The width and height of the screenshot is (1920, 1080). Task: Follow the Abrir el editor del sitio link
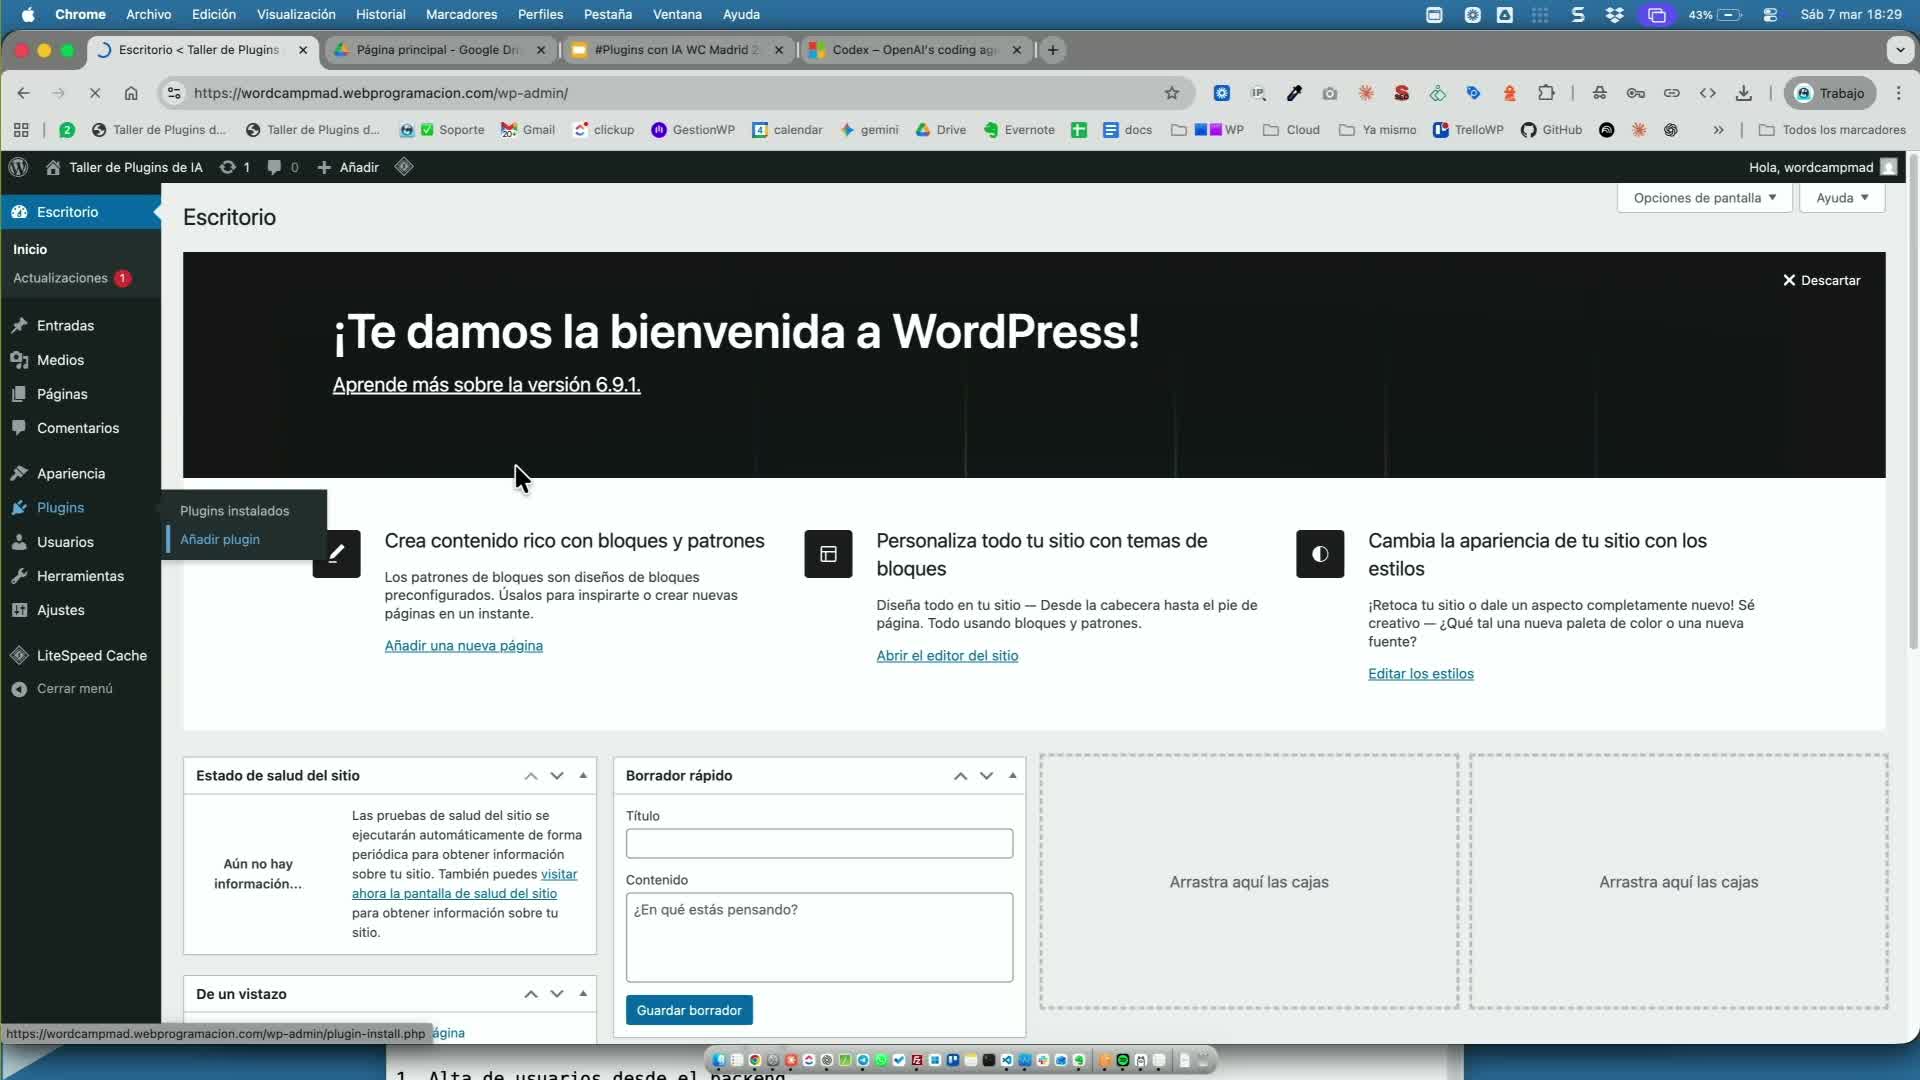pyautogui.click(x=947, y=656)
